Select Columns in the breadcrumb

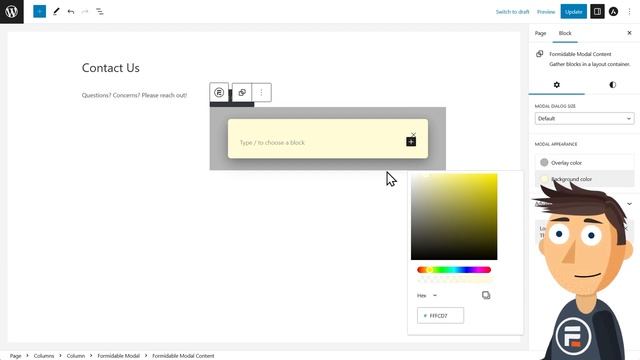click(x=44, y=356)
